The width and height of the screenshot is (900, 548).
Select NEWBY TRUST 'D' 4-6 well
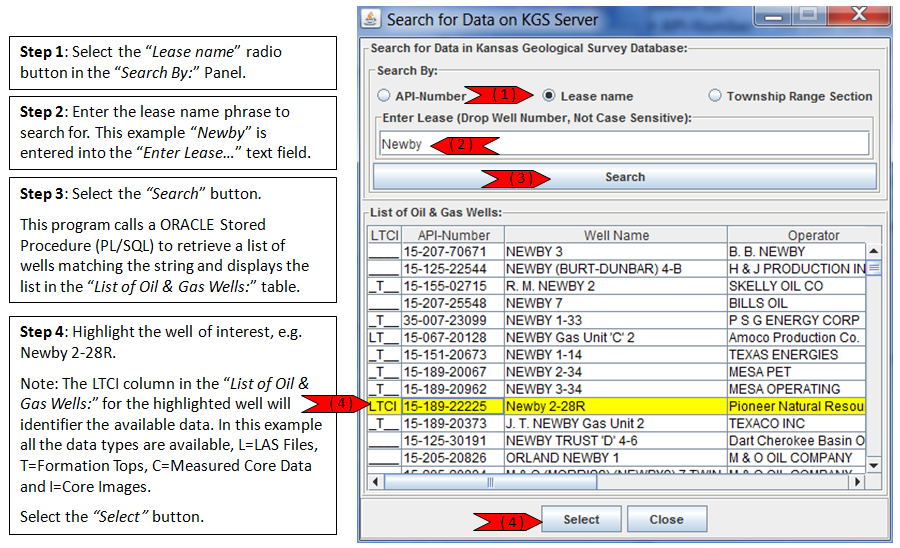pos(616,441)
